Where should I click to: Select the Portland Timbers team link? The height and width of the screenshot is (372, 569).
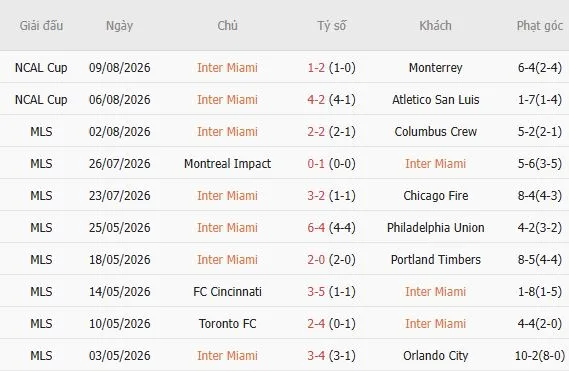point(435,259)
